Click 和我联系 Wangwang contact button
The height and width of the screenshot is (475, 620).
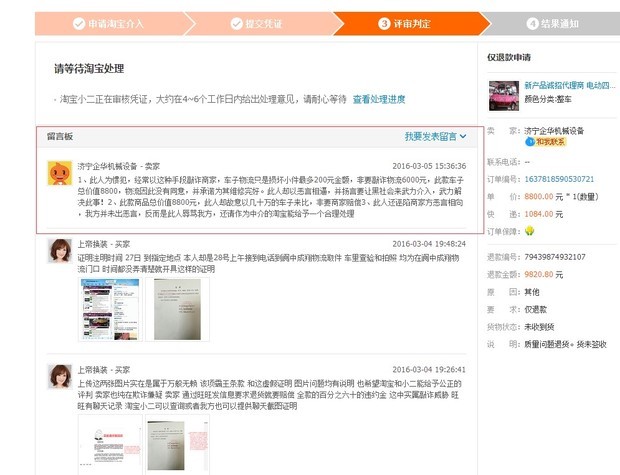click(x=546, y=142)
